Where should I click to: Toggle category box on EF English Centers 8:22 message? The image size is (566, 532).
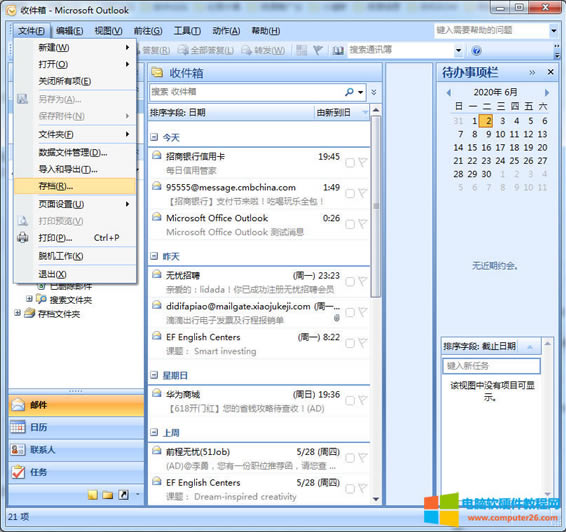pos(349,343)
